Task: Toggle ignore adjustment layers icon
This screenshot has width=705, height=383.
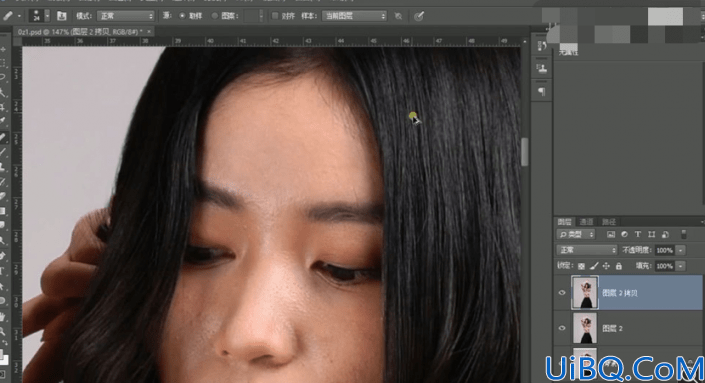Action: (398, 16)
